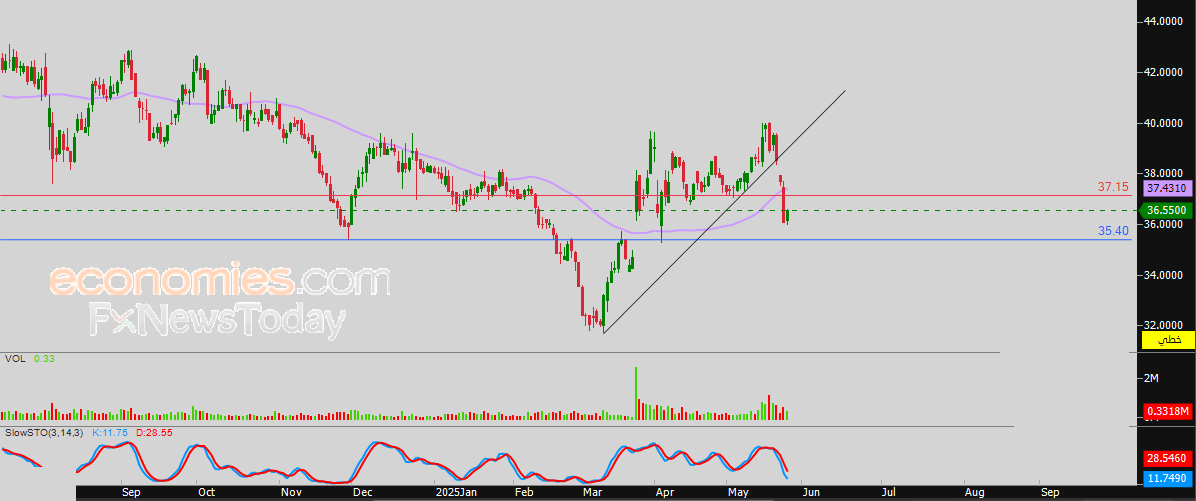The height and width of the screenshot is (501, 1196).
Task: Click the blue 11.7490 stochastic tag
Action: pyautogui.click(x=1168, y=479)
